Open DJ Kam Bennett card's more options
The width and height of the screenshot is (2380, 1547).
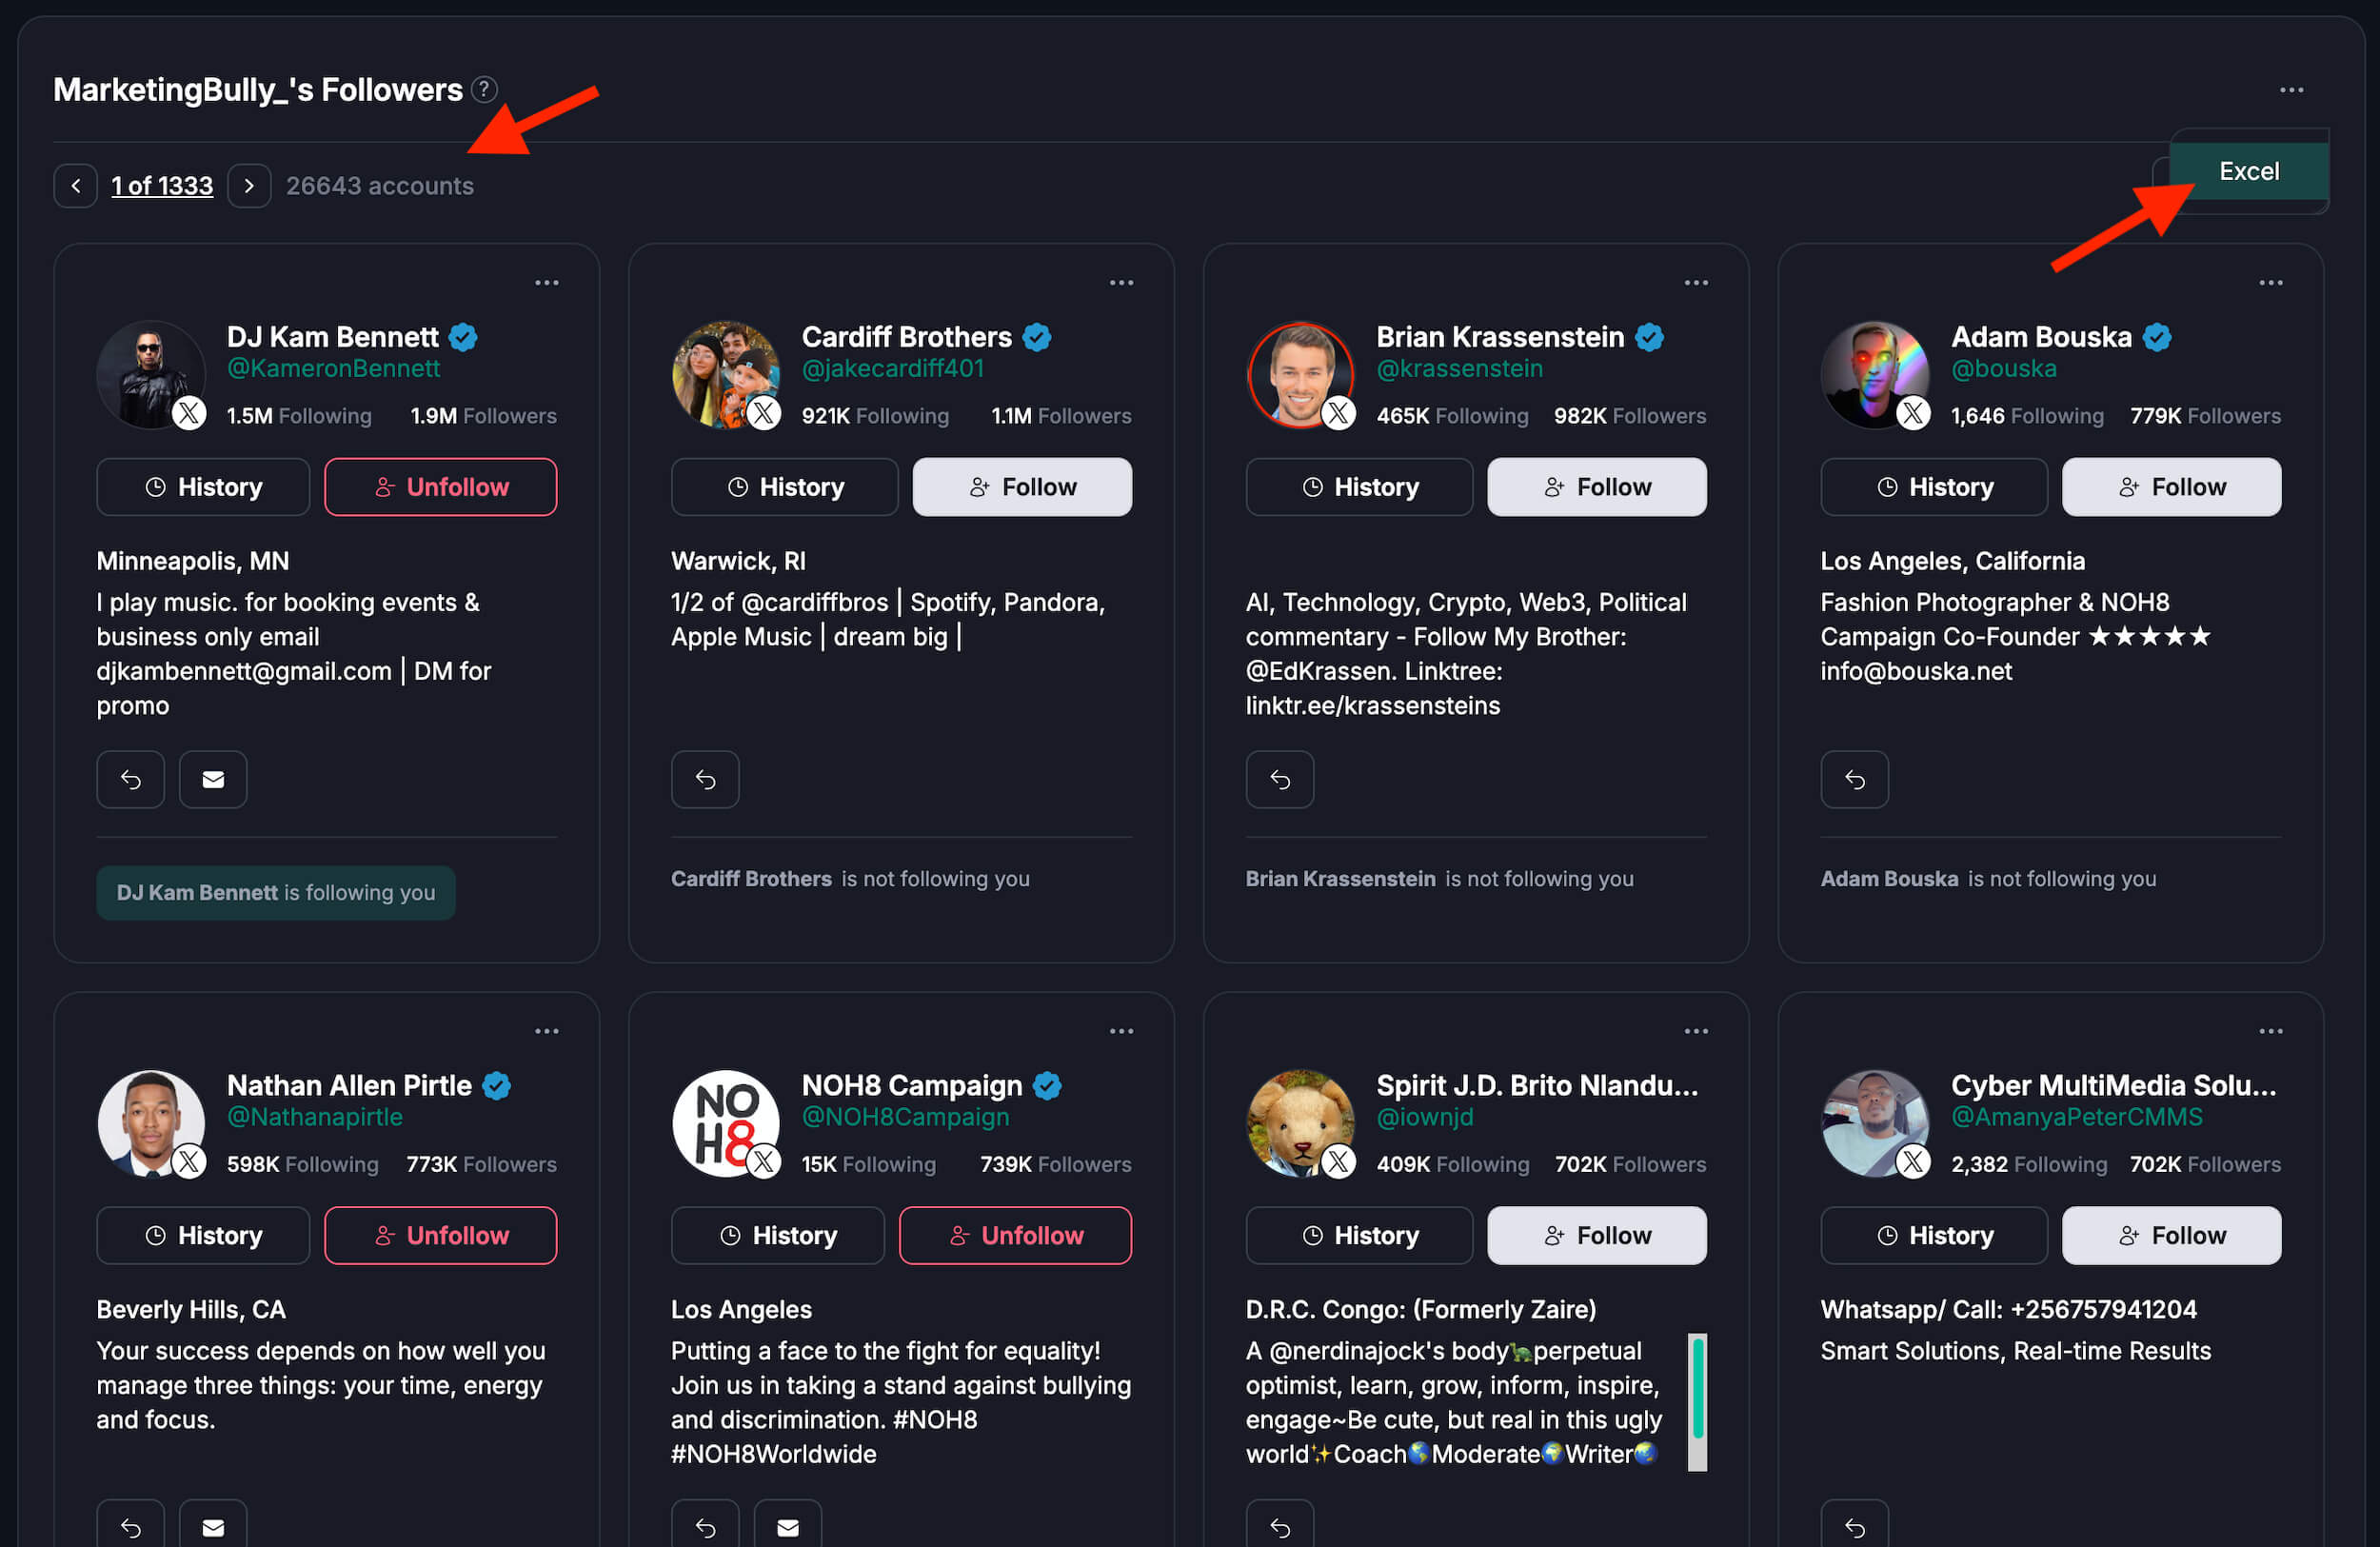point(546,283)
